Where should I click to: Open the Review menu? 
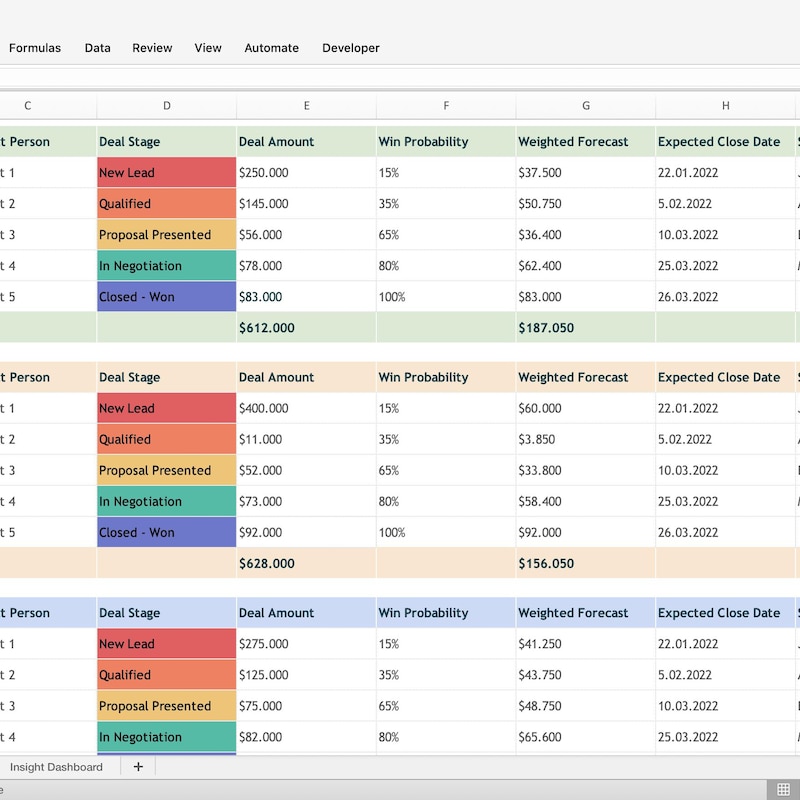152,47
